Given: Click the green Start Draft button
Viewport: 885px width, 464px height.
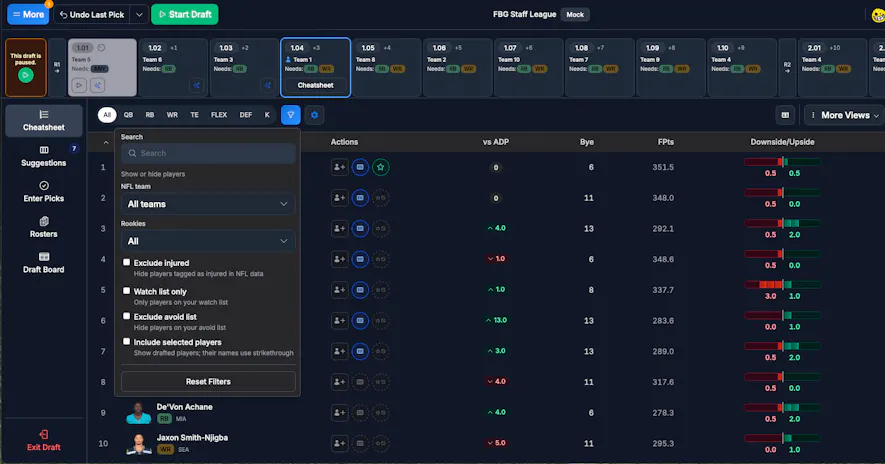Looking at the screenshot, I should click(x=185, y=15).
